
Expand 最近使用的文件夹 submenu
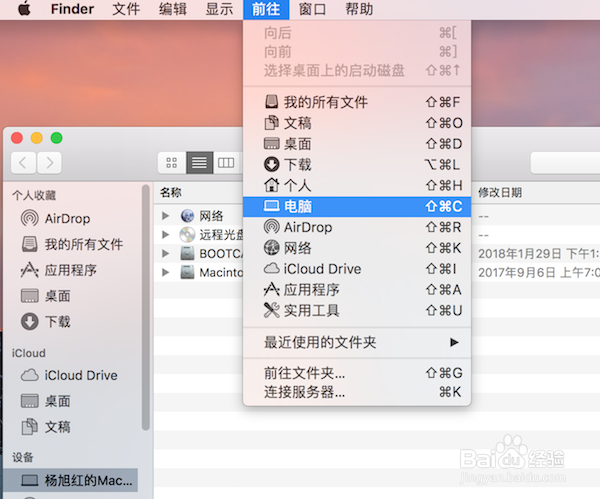click(357, 342)
